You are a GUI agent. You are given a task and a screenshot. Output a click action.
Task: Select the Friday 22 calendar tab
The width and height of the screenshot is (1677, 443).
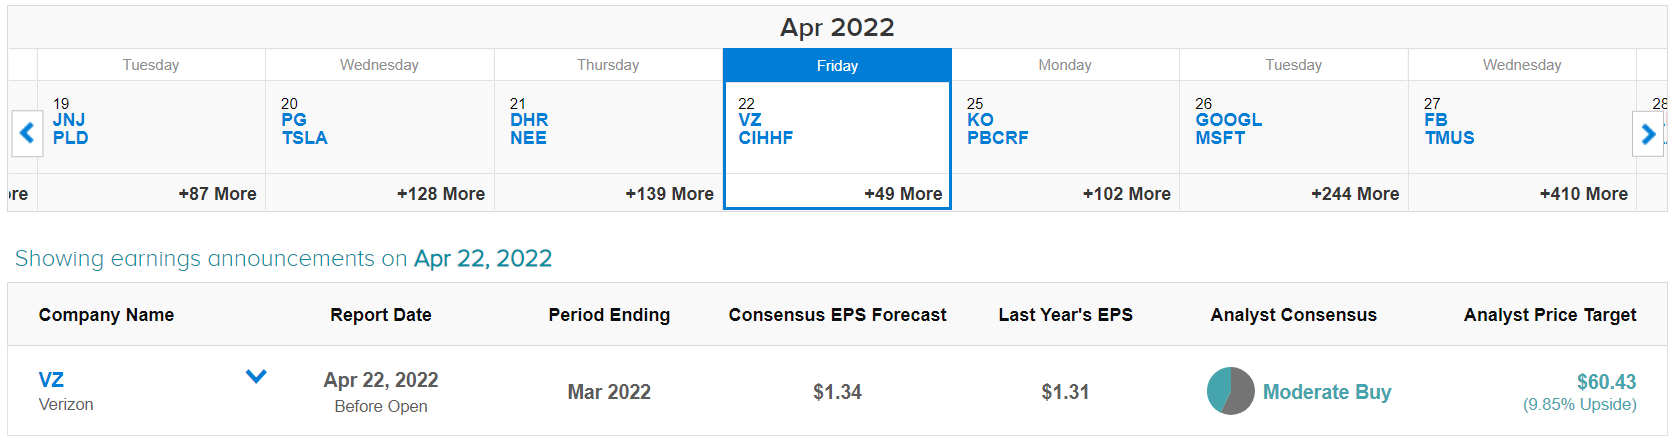pos(837,65)
